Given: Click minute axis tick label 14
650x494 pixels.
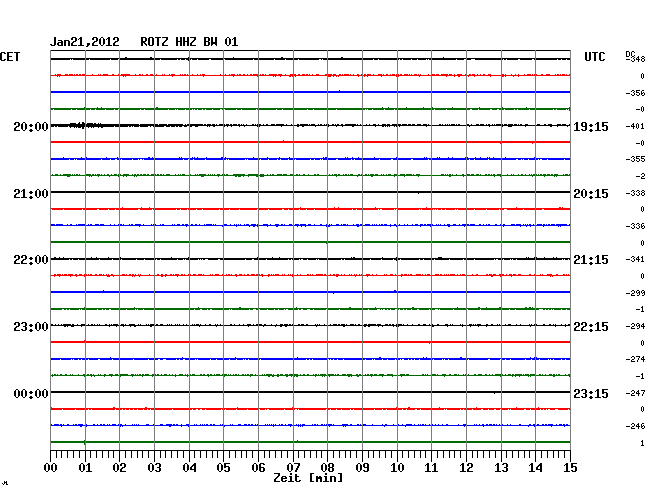Looking at the screenshot, I should tap(535, 468).
